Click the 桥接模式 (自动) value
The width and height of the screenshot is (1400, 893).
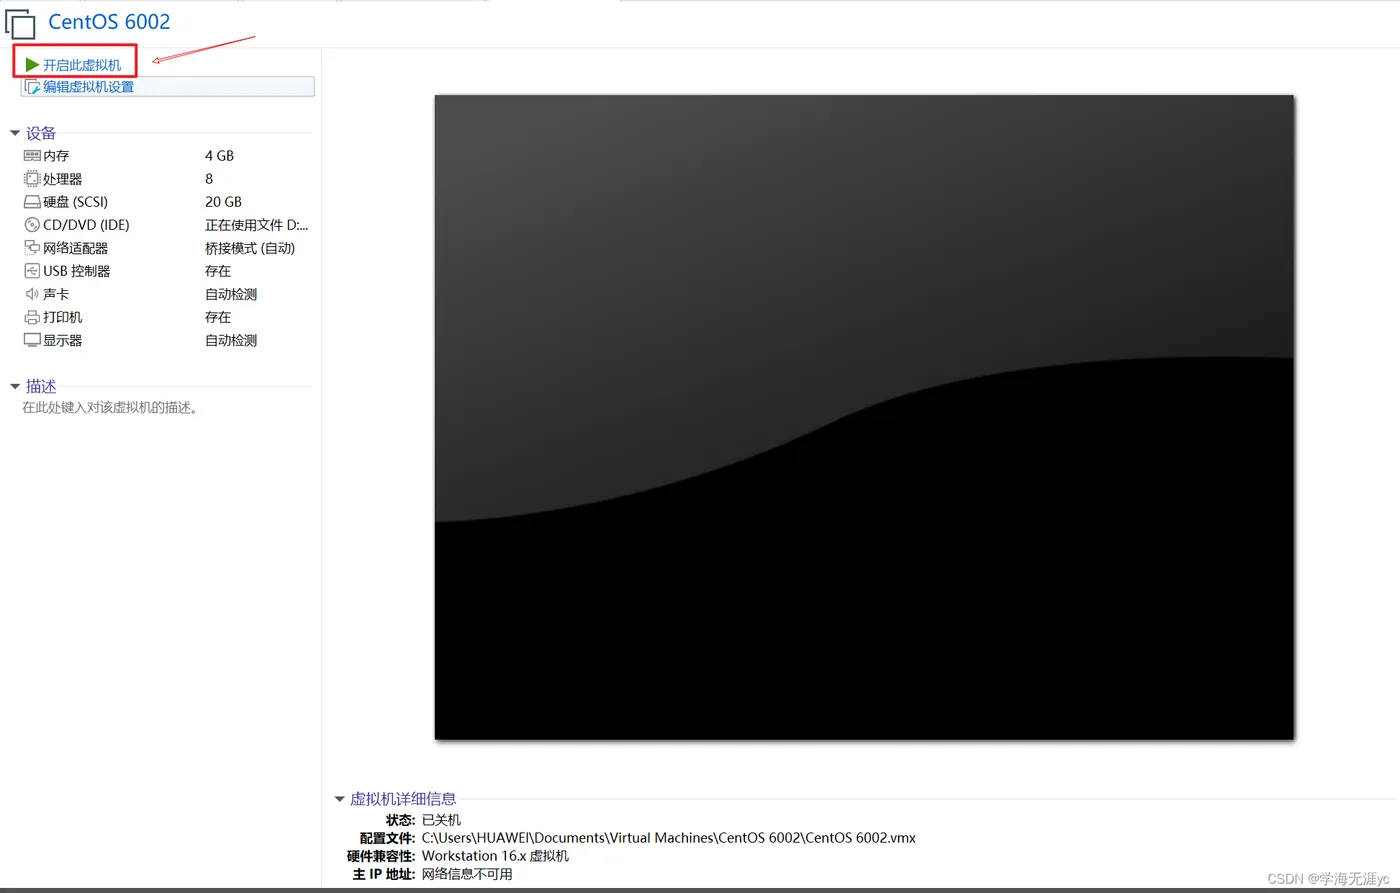click(250, 248)
